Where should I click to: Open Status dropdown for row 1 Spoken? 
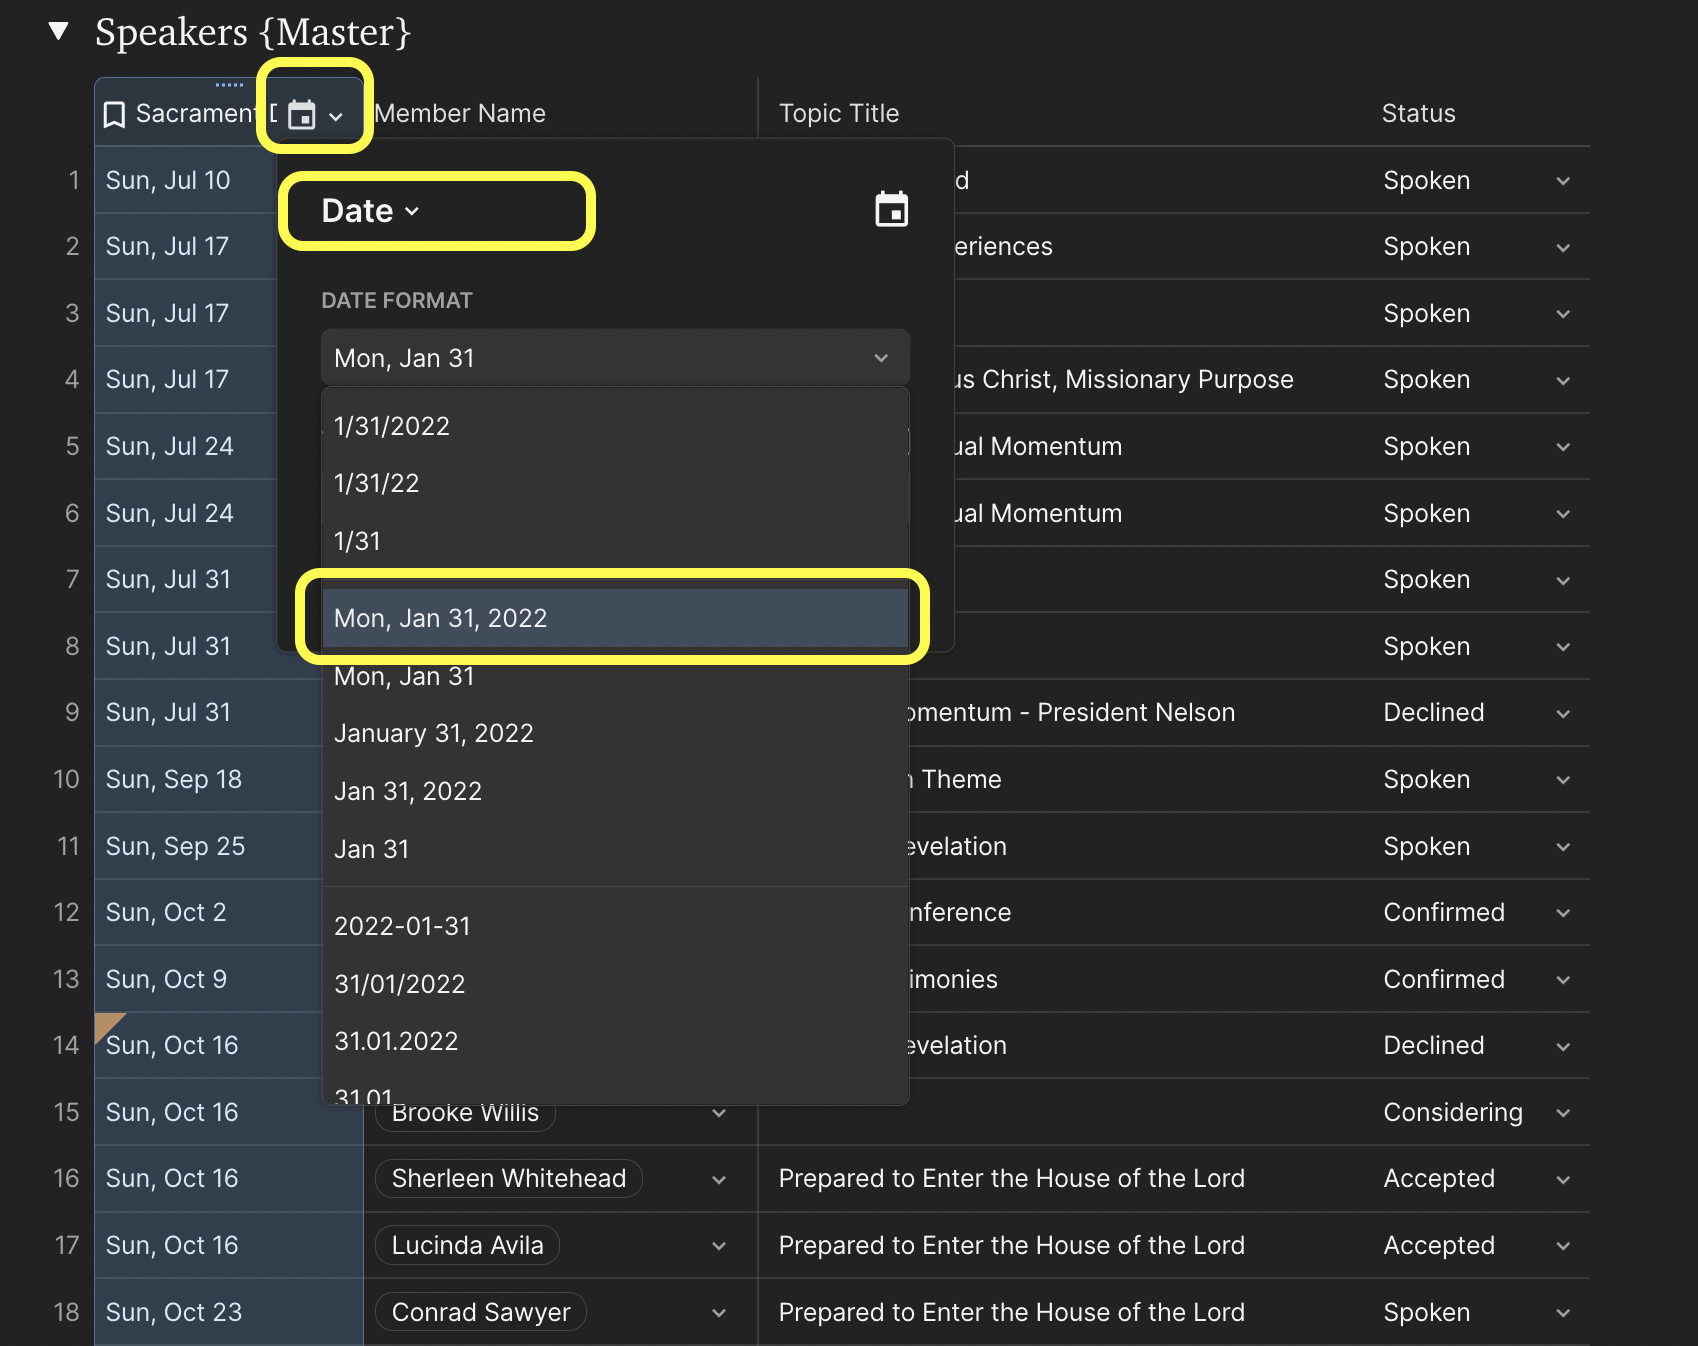pyautogui.click(x=1562, y=181)
